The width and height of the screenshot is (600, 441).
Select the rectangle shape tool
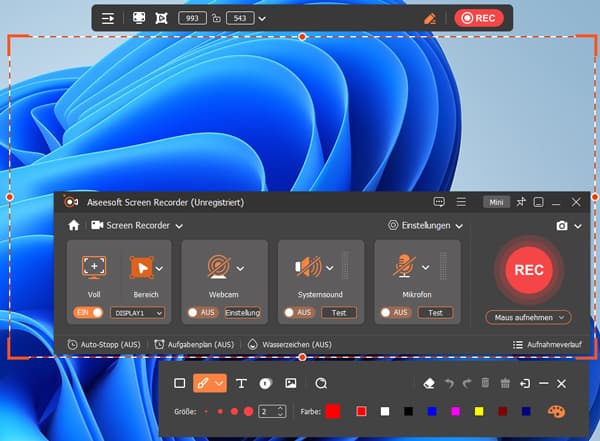click(179, 383)
